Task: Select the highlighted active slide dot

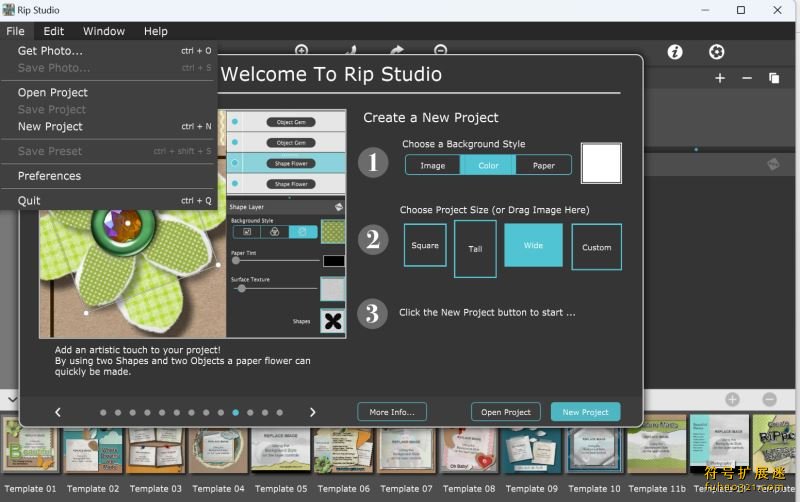Action: (x=235, y=412)
